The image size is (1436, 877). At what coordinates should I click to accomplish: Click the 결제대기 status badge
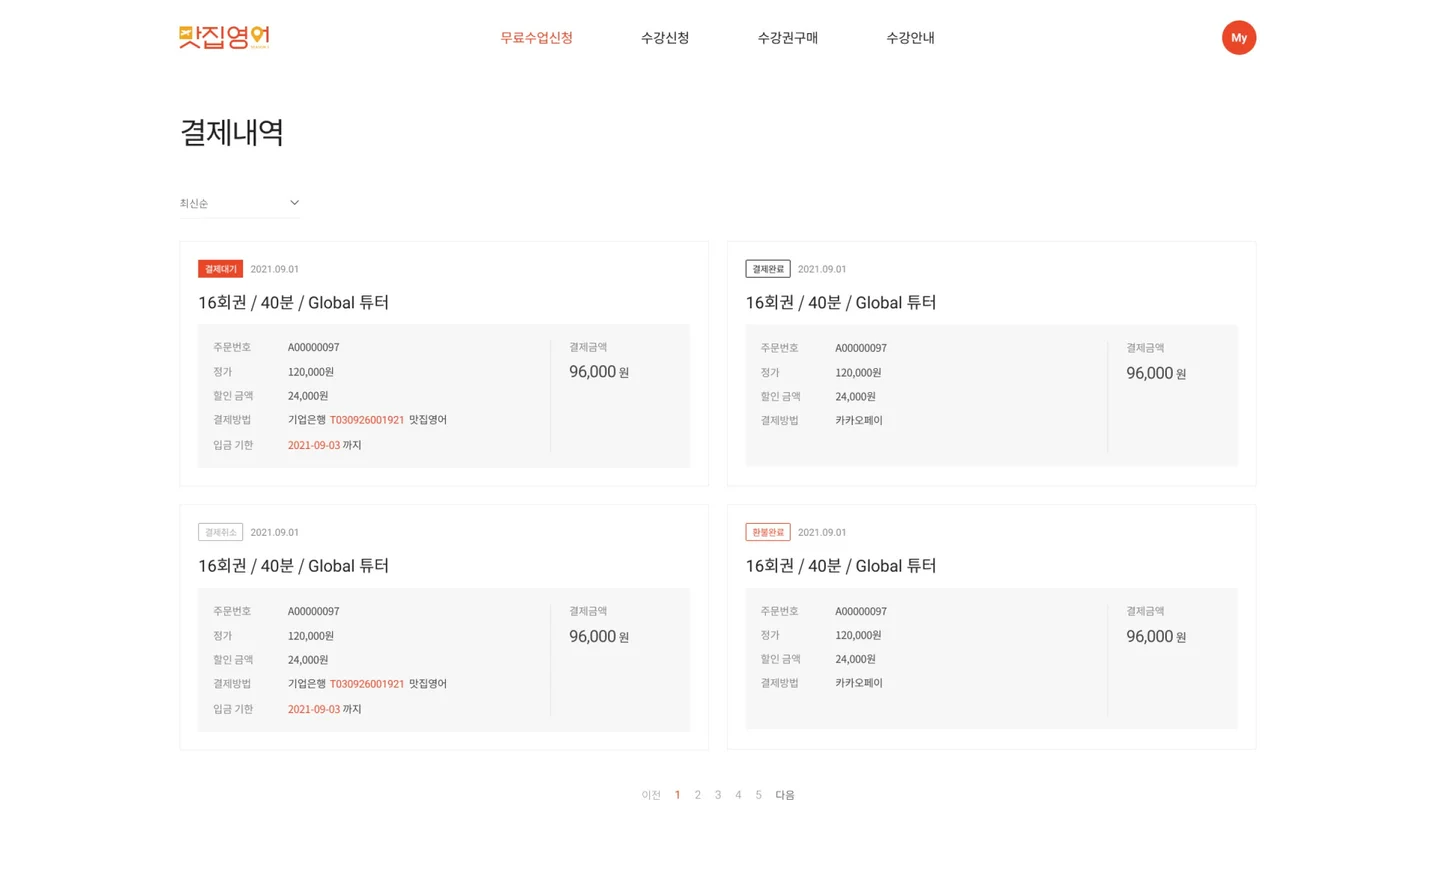coord(220,269)
